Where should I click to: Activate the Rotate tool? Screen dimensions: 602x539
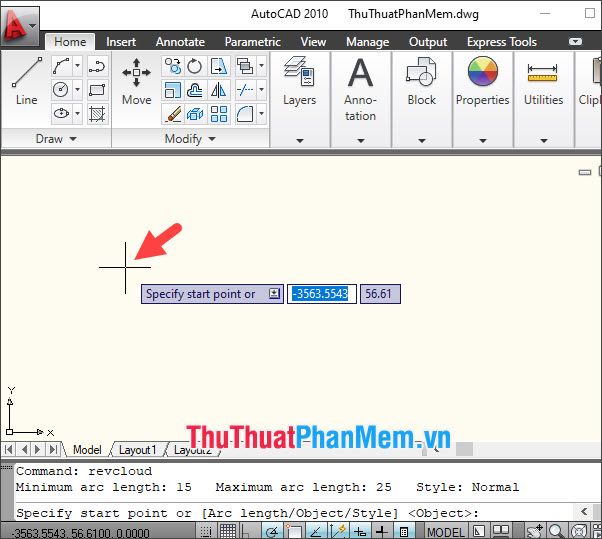pyautogui.click(x=195, y=66)
